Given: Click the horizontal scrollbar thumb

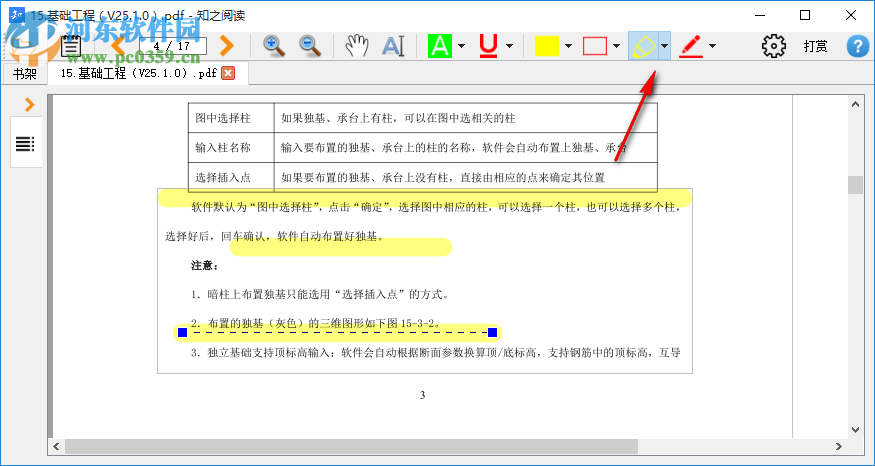Looking at the screenshot, I should click(351, 446).
